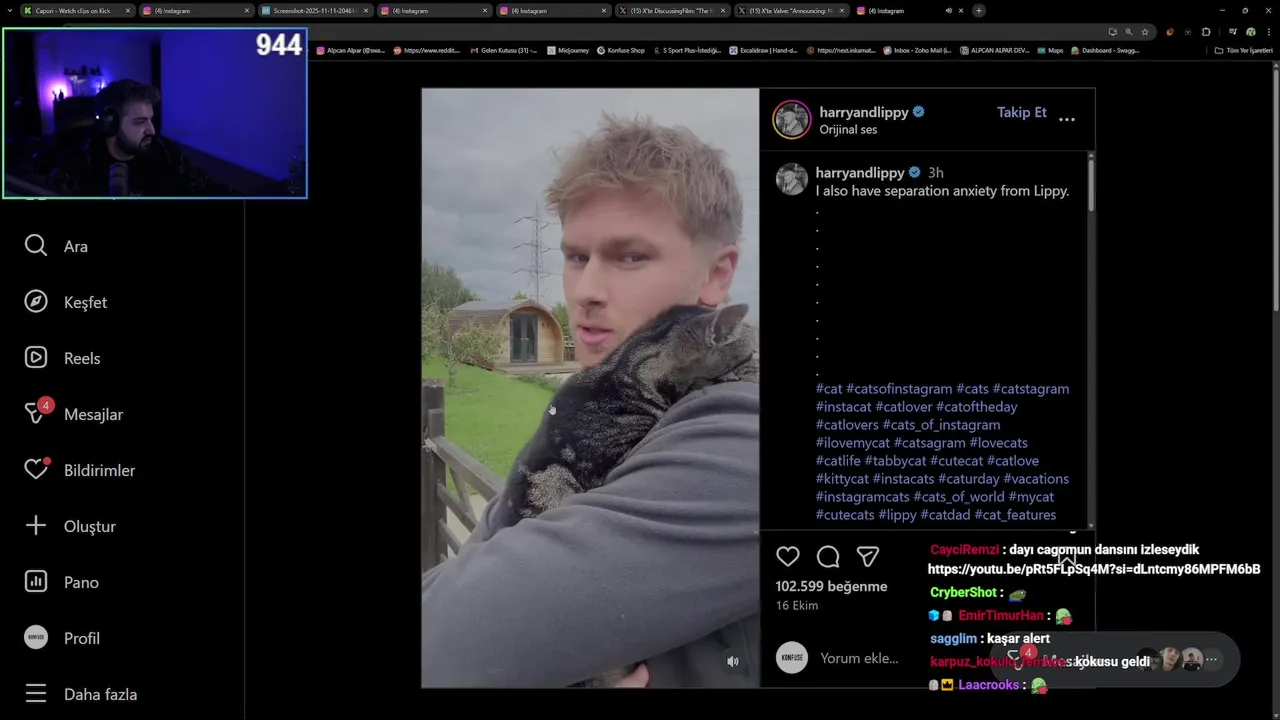Click the 3h timestamp beside caption username
Image resolution: width=1280 pixels, height=720 pixels.
pyautogui.click(x=935, y=173)
